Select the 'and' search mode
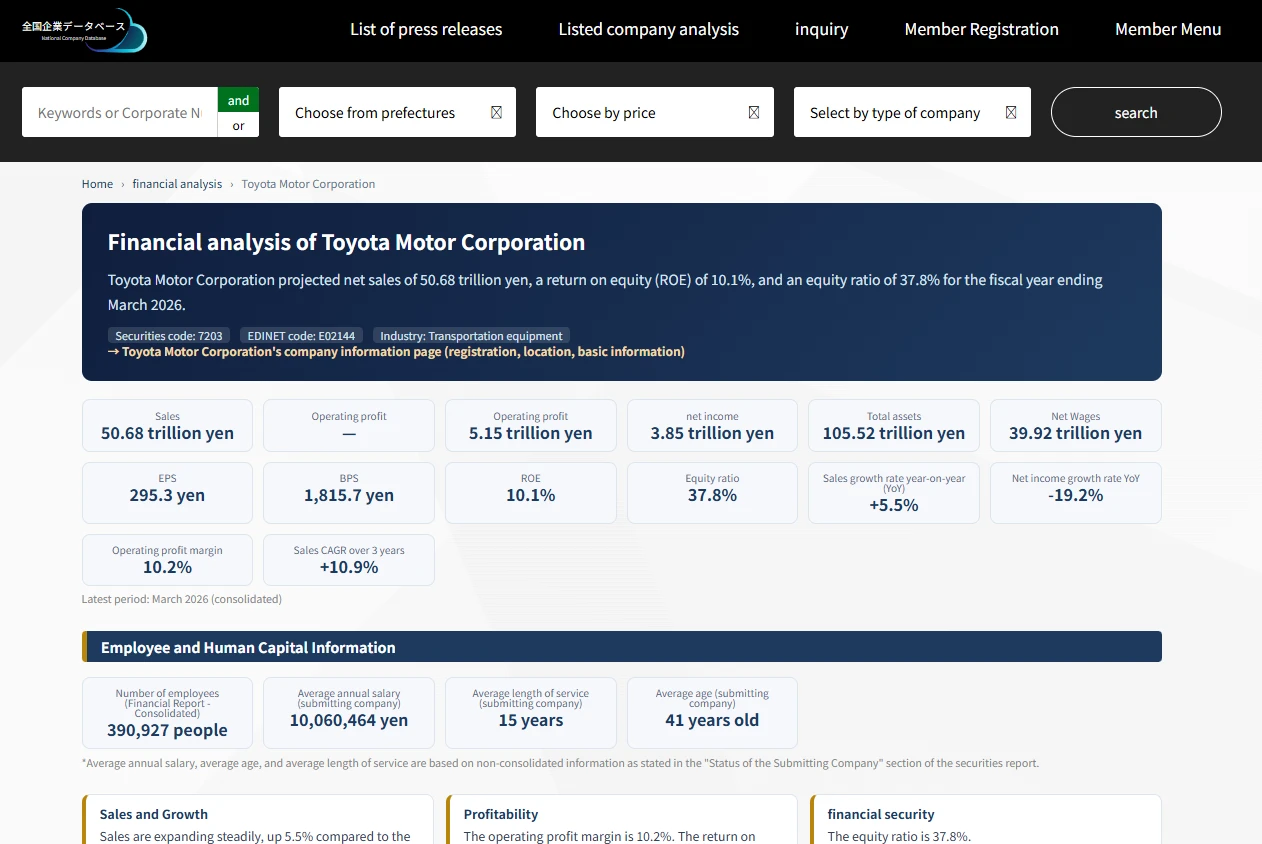1262x844 pixels. (238, 100)
